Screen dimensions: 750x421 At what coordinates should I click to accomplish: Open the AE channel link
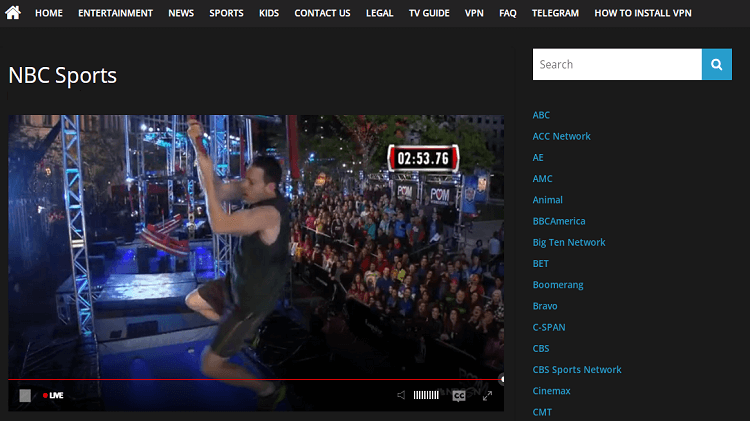tap(538, 157)
